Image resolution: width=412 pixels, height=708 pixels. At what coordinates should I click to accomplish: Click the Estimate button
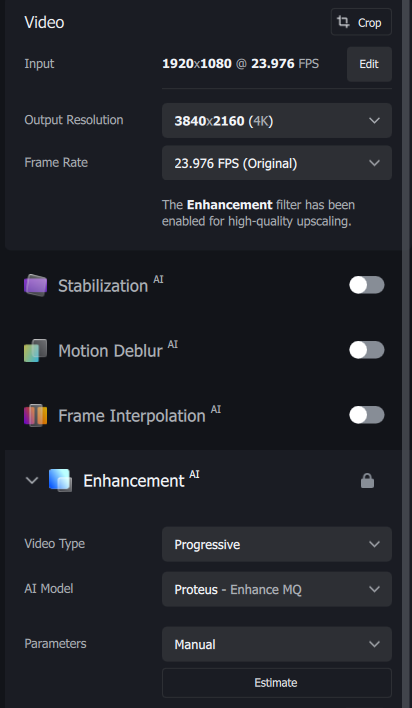276,683
